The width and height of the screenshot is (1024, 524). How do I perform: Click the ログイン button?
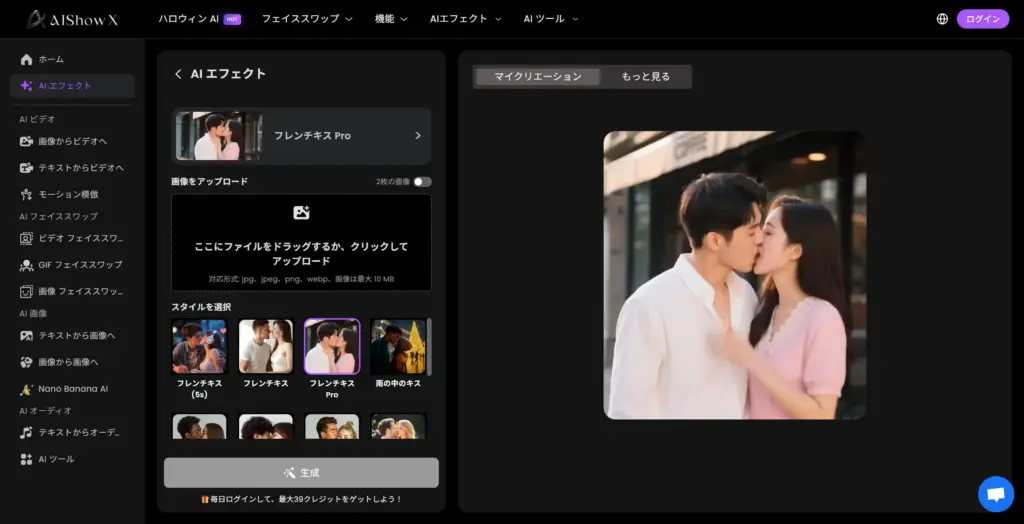click(982, 19)
